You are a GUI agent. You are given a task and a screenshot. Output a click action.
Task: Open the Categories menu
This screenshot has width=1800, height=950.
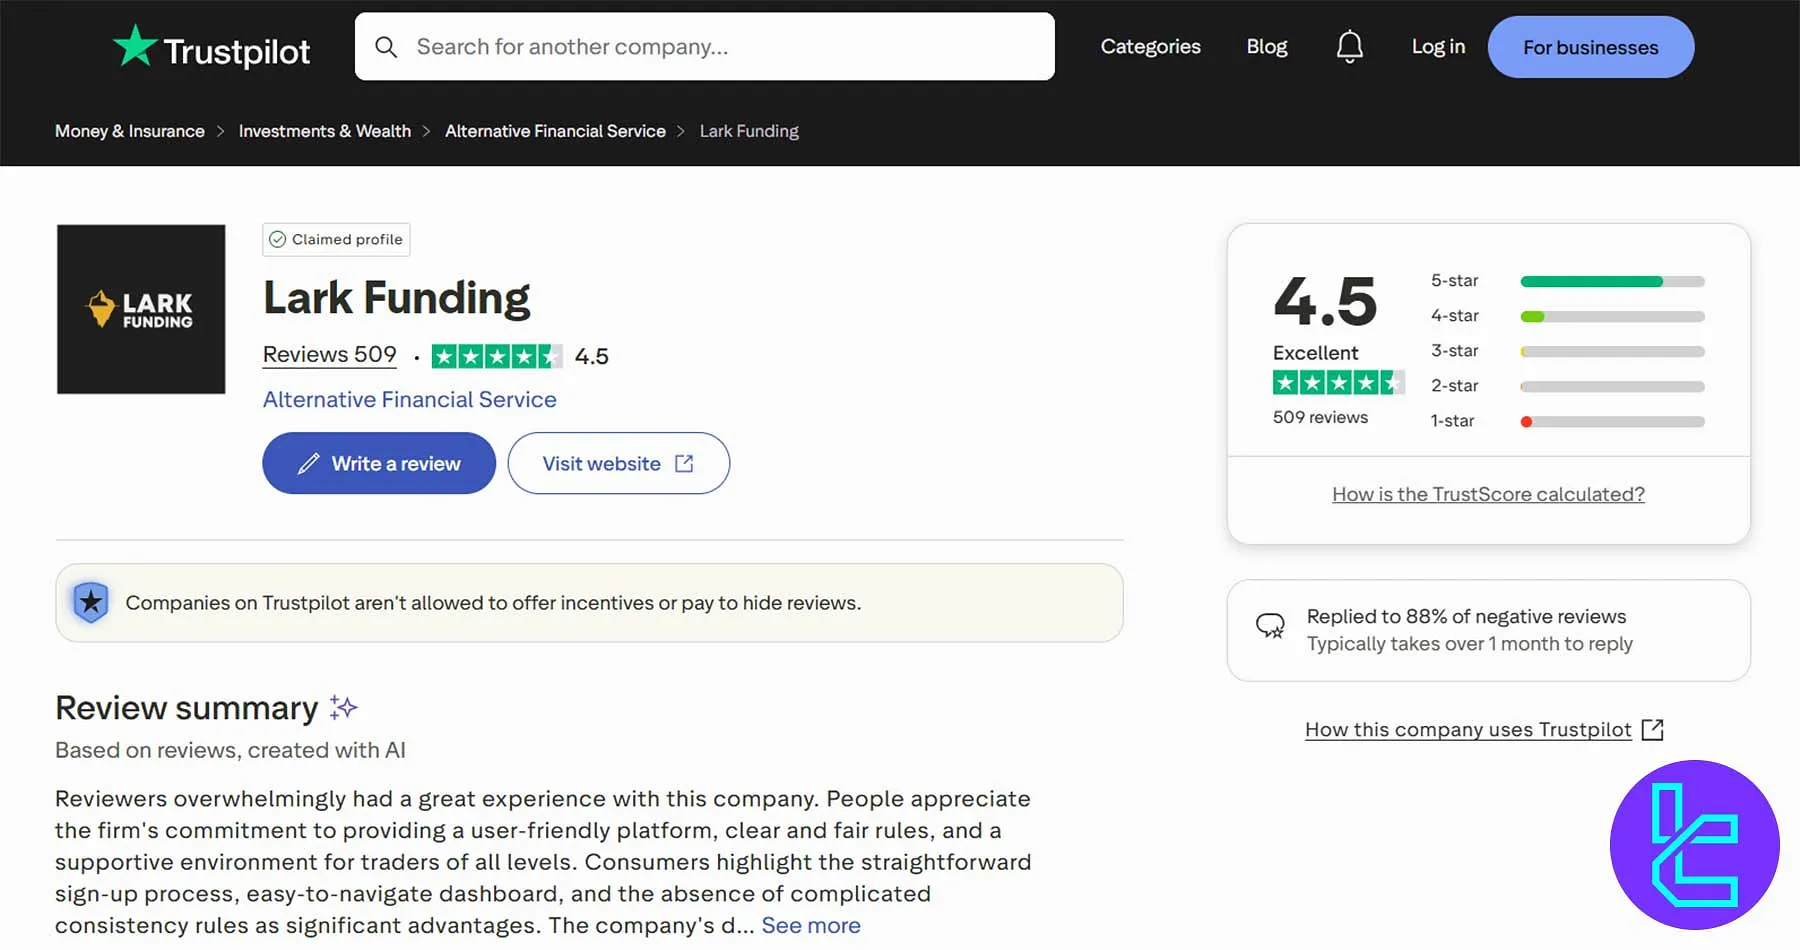click(1150, 47)
